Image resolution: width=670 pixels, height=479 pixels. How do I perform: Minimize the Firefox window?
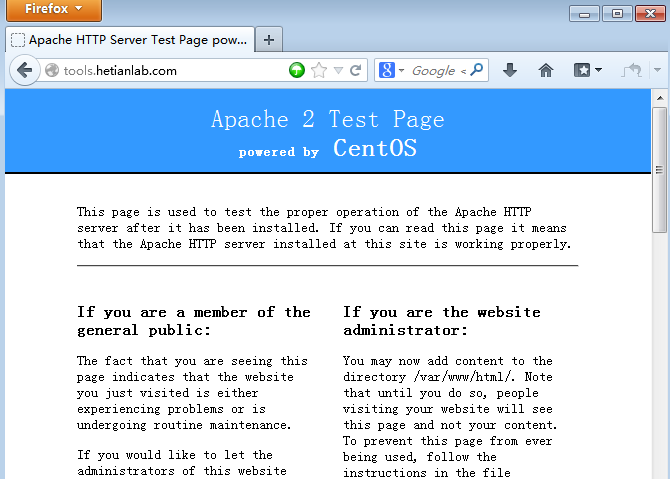(585, 14)
